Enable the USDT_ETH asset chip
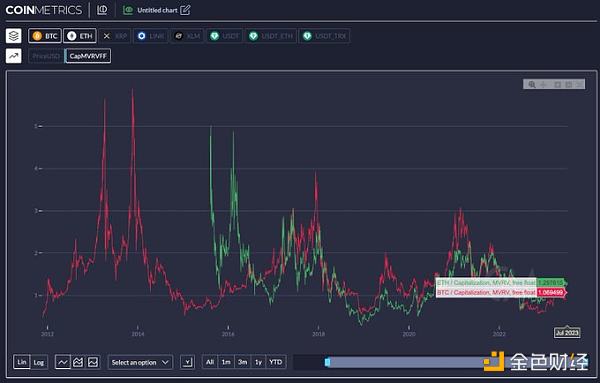This screenshot has height=383, width=600. (271, 36)
